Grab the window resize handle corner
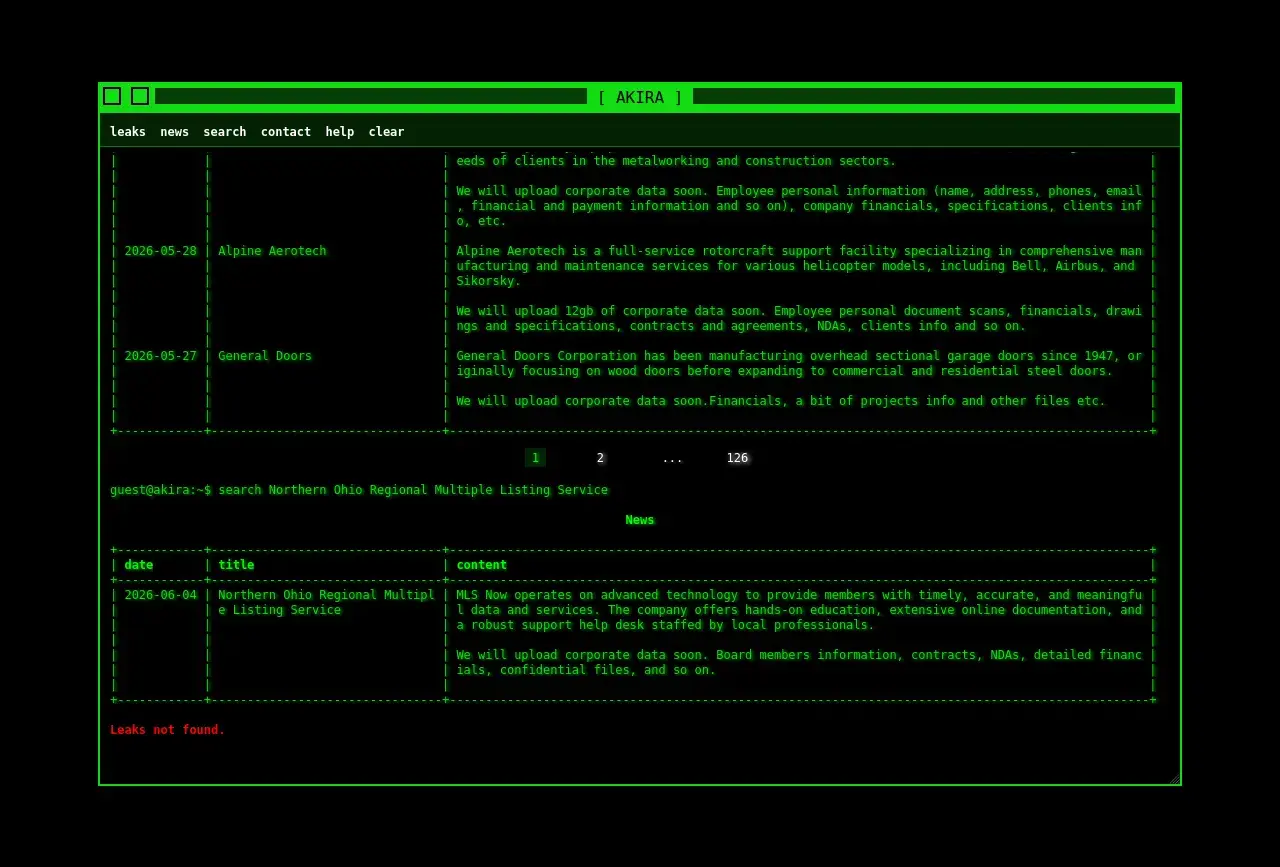 tap(1174, 779)
